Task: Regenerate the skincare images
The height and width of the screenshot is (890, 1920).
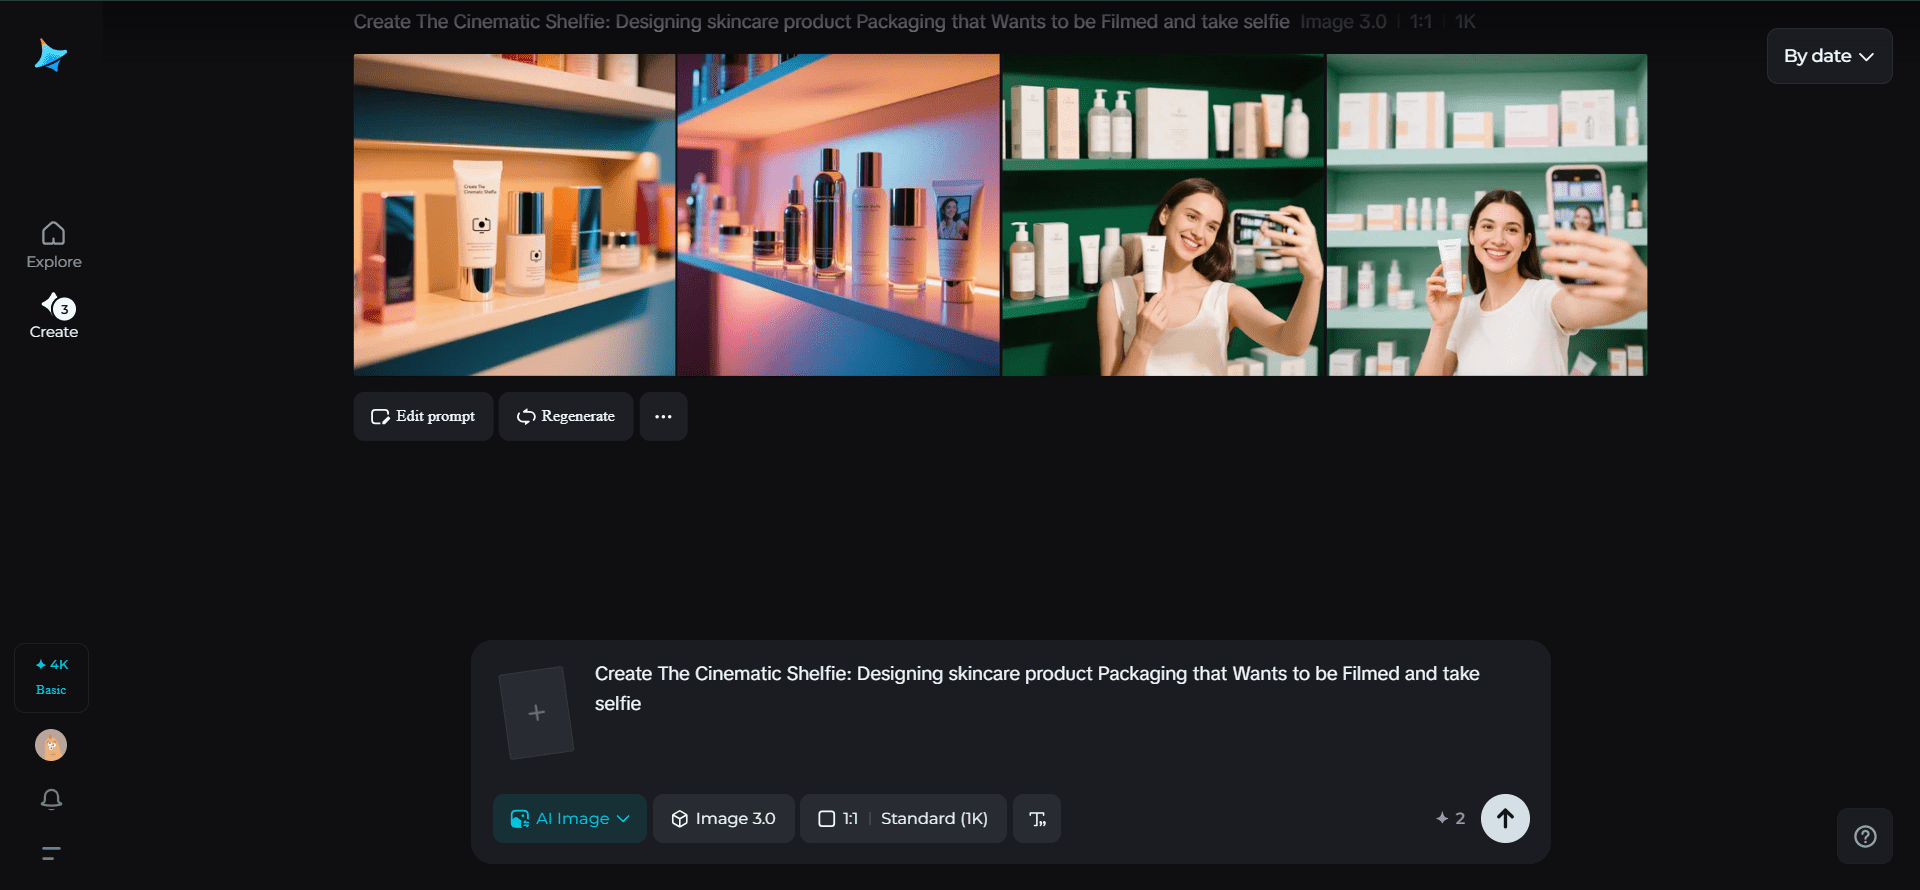Action: click(x=566, y=416)
